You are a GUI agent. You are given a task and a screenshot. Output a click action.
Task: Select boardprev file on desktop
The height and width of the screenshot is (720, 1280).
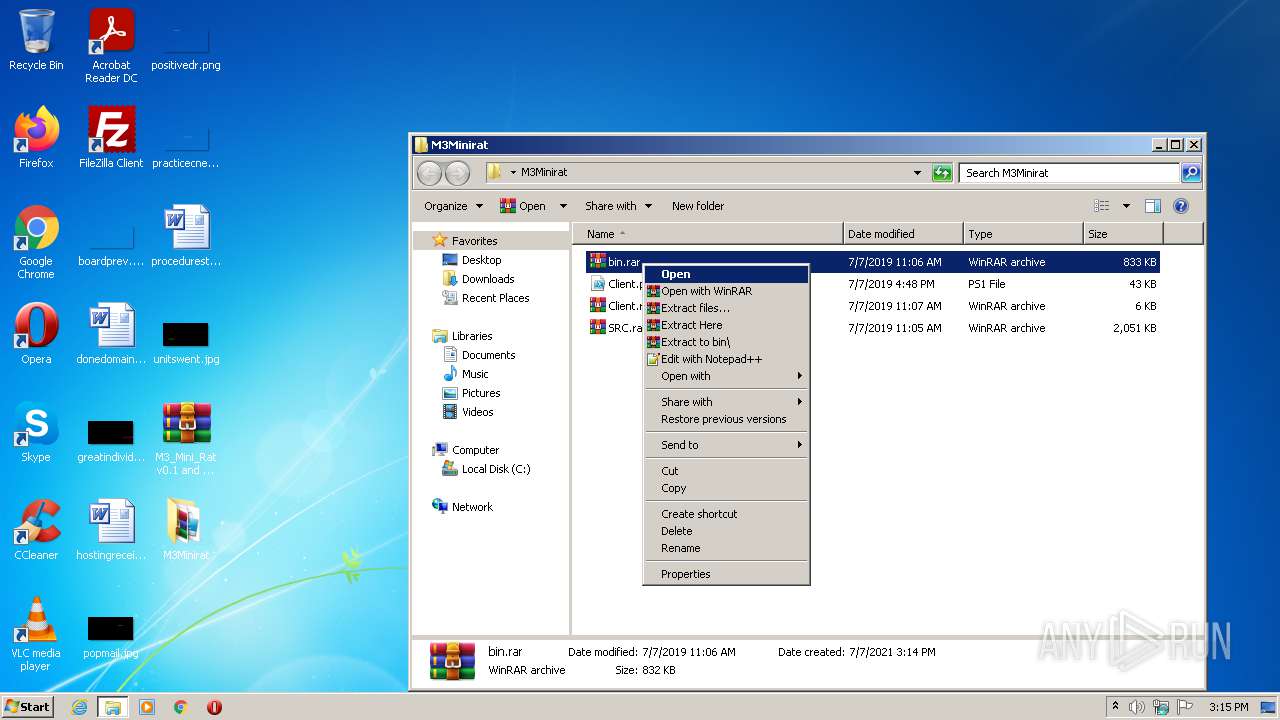click(x=111, y=242)
